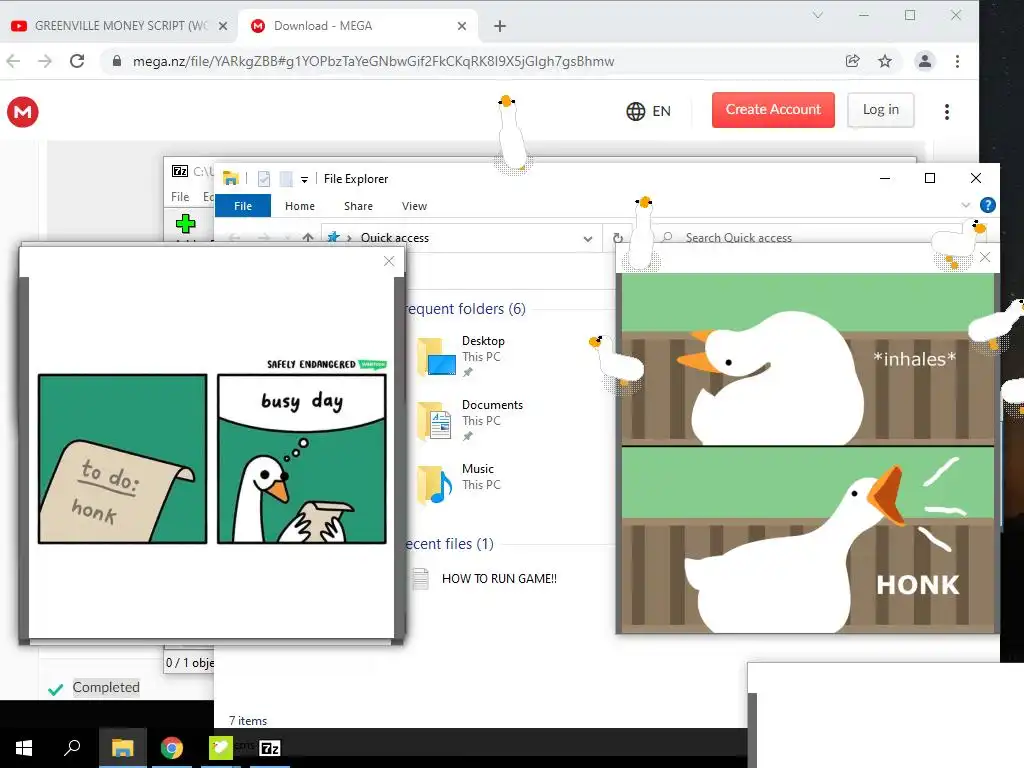The image size is (1024, 768).
Task: Click the Music folder icon
Action: click(x=435, y=485)
